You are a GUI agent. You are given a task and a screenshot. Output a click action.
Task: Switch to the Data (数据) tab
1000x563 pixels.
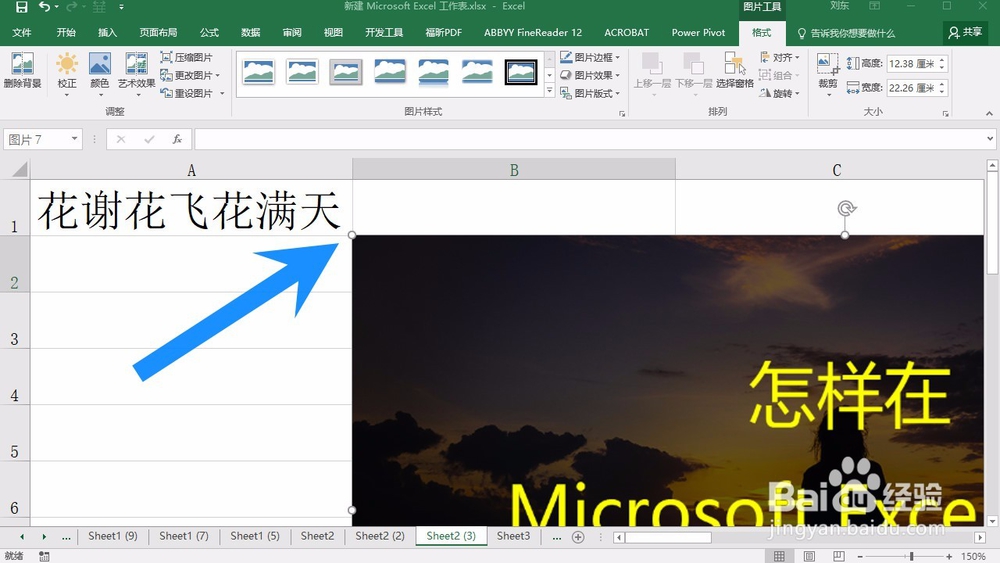click(251, 33)
